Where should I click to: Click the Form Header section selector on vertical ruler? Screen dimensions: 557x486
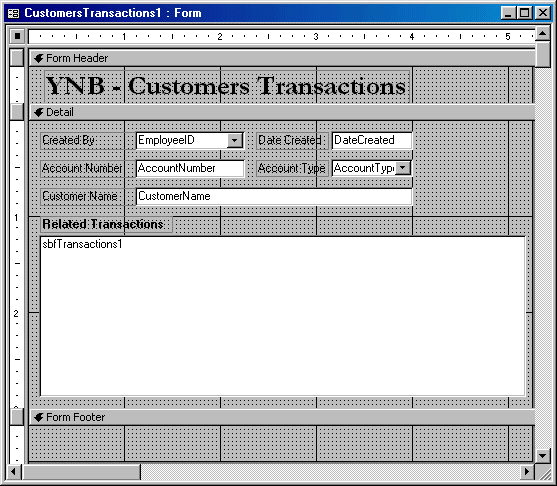pos(17,58)
